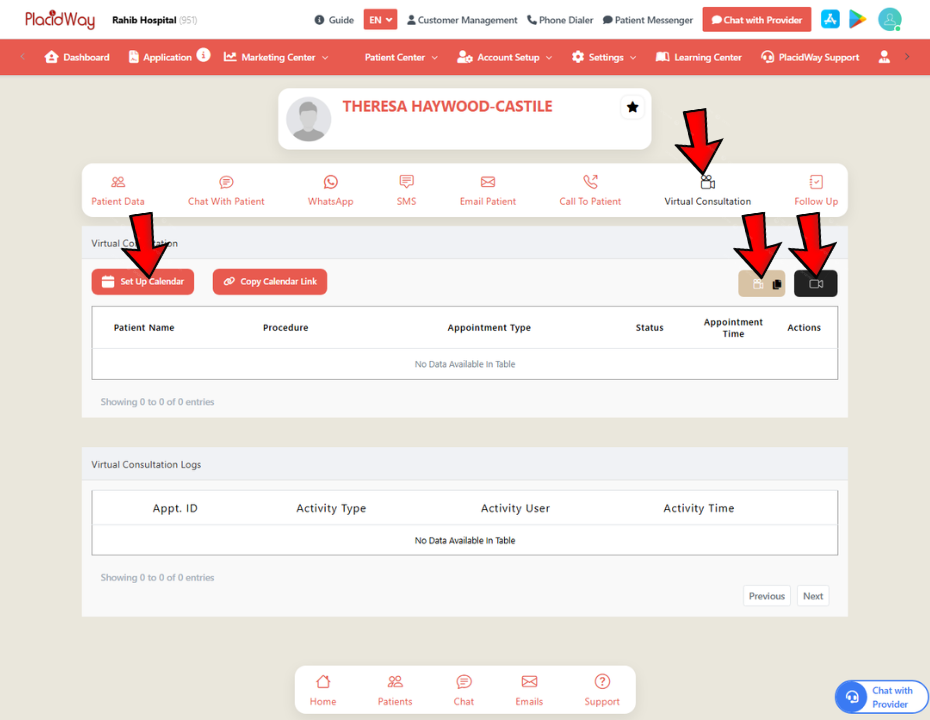Open the SMS option for patient
This screenshot has height=720, width=930.
(x=406, y=190)
